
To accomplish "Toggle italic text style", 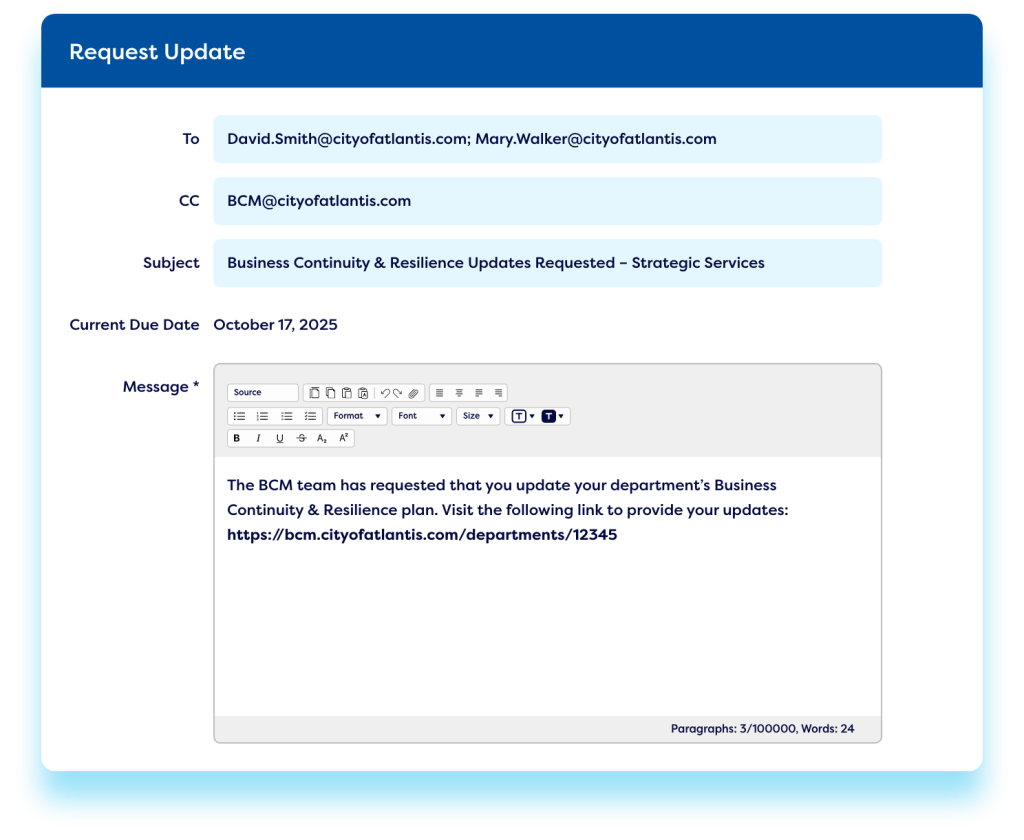I will [258, 438].
